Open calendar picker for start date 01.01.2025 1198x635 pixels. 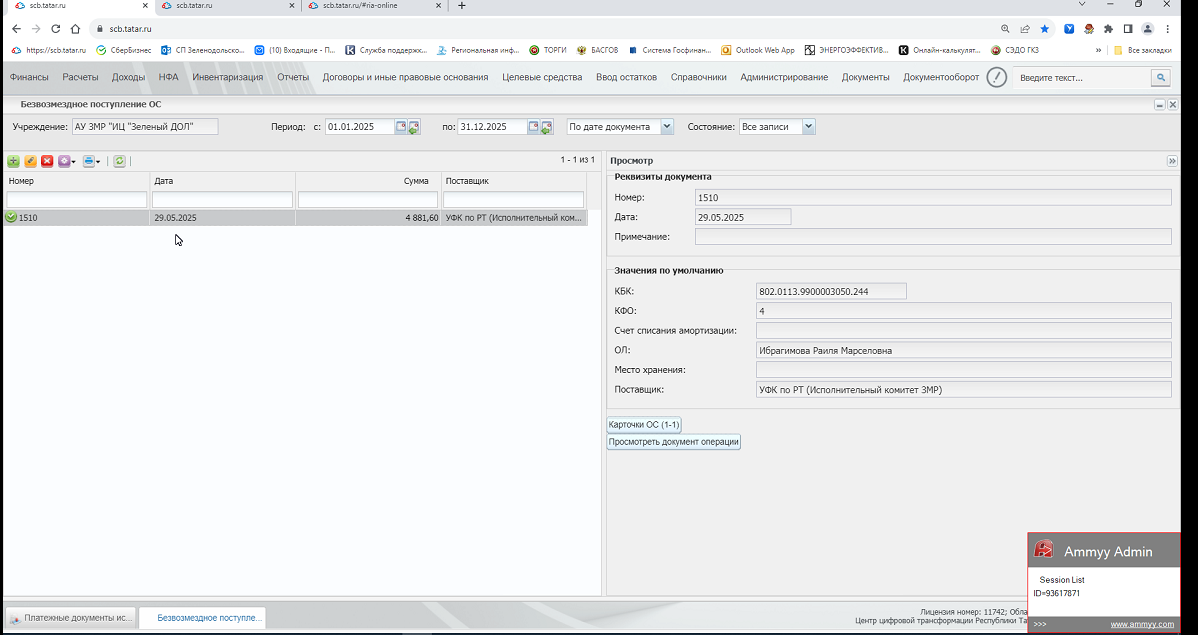pos(401,127)
